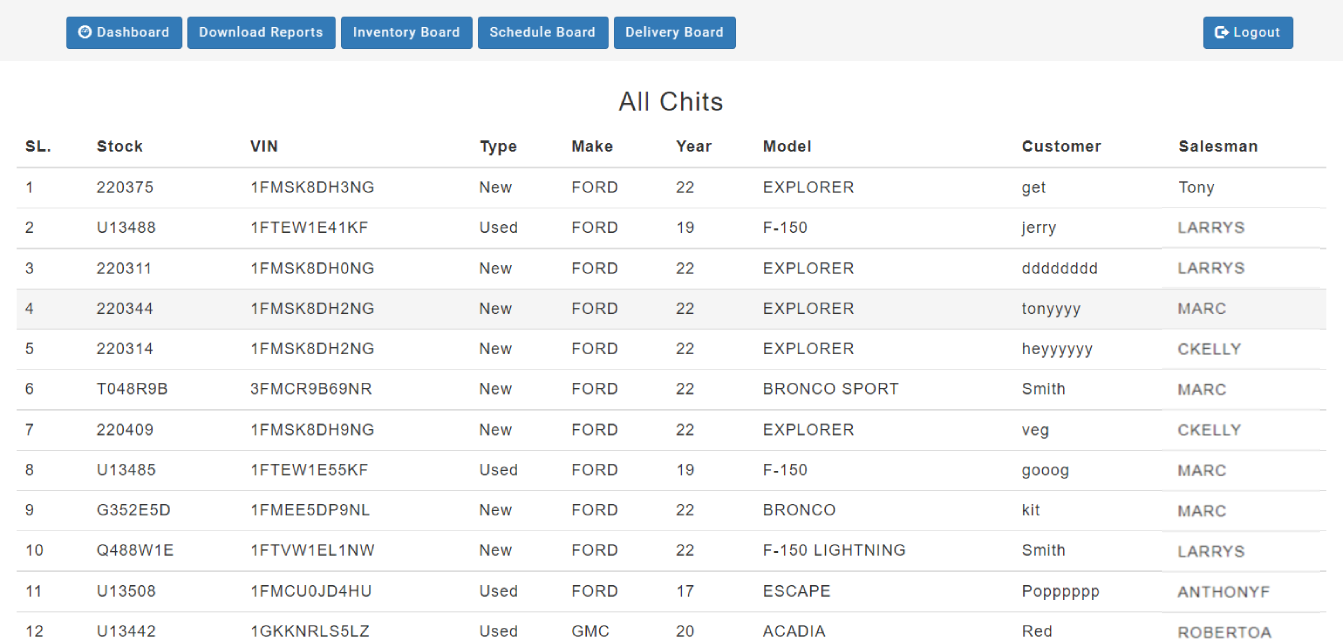This screenshot has height=639, width=1343.
Task: Select row with stock number 220375
Action: [125, 187]
